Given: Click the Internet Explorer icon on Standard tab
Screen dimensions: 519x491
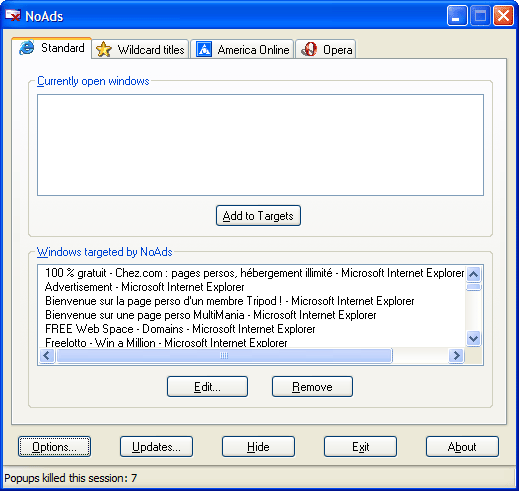Looking at the screenshot, I should point(27,48).
